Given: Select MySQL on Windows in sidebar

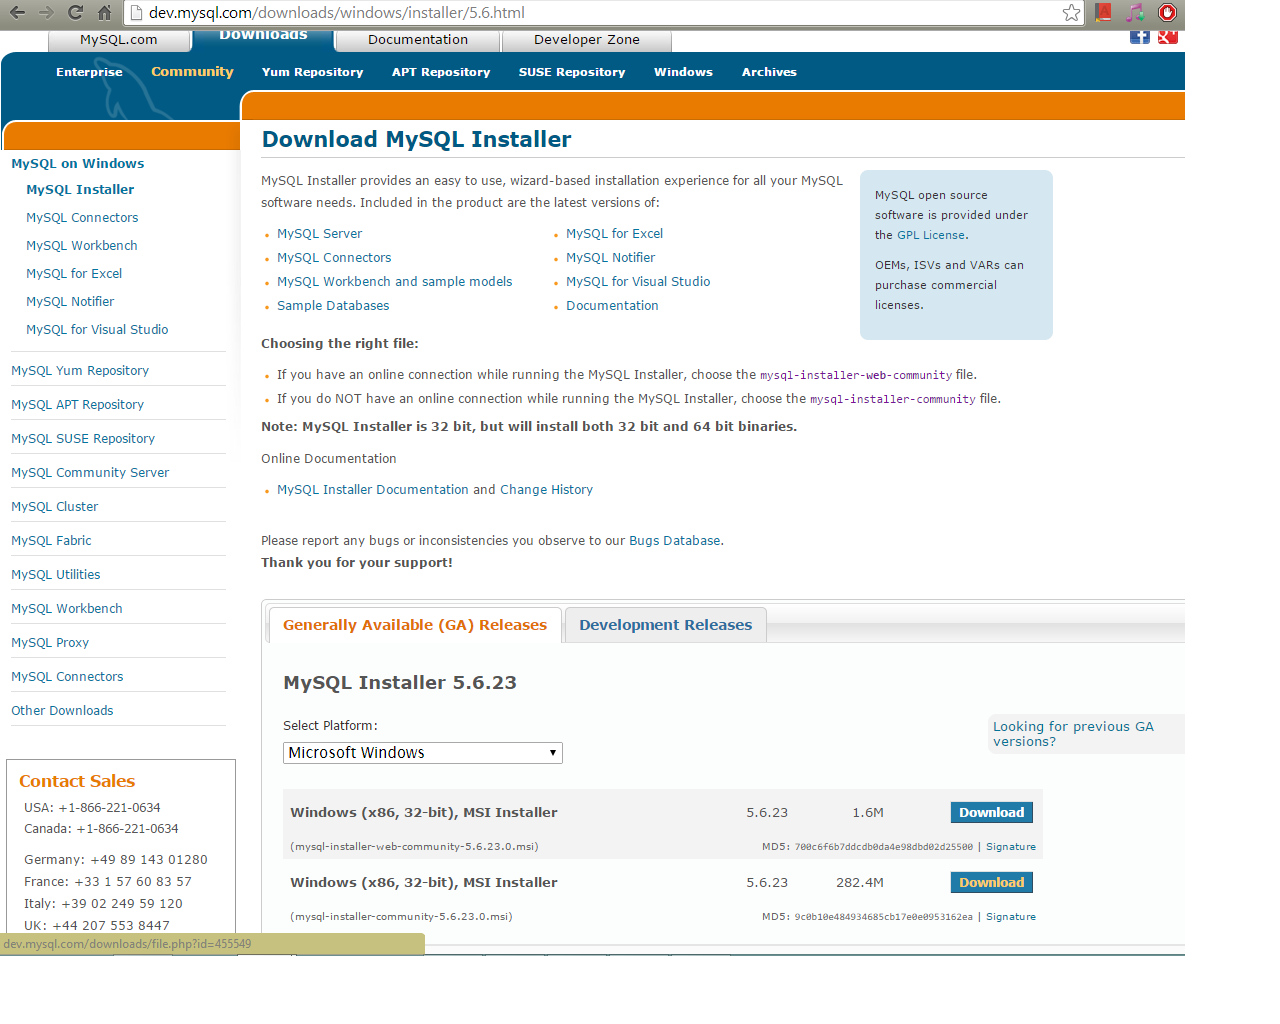Looking at the screenshot, I should tap(78, 164).
